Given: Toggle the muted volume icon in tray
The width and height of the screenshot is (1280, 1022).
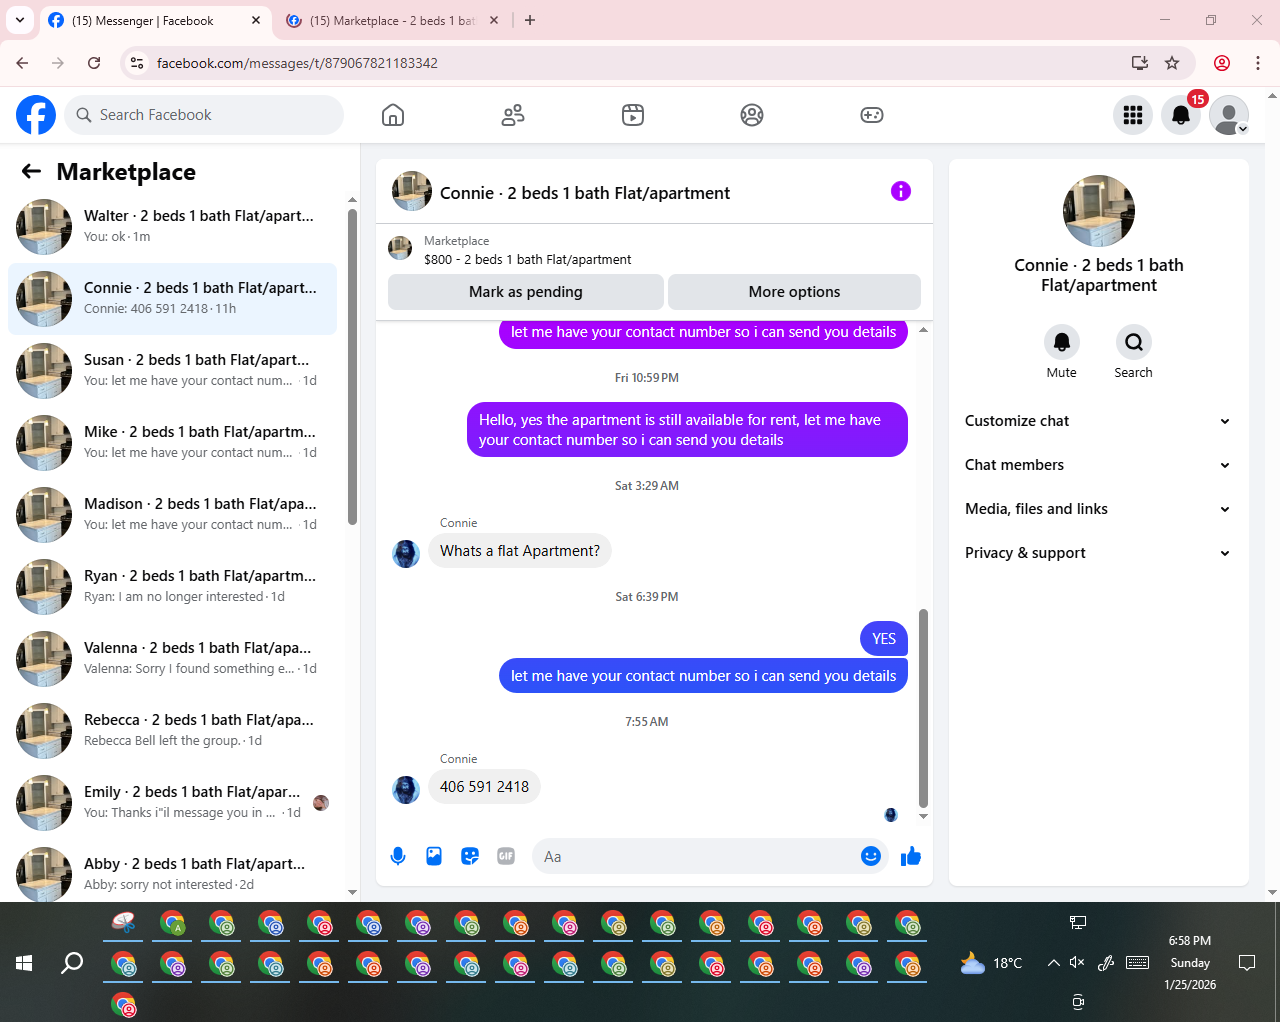Looking at the screenshot, I should pyautogui.click(x=1077, y=963).
